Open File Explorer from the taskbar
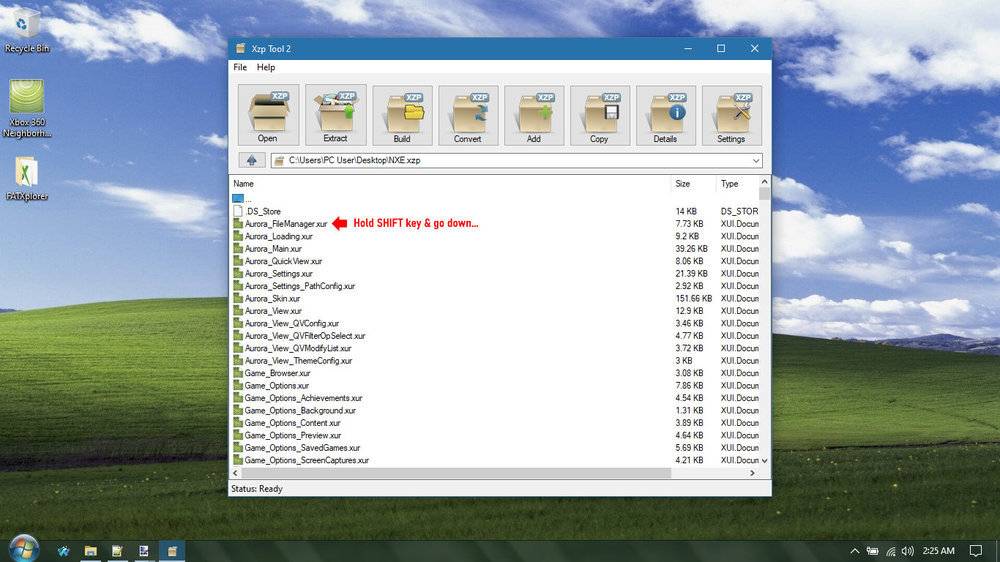This screenshot has width=1000, height=562. (x=91, y=551)
